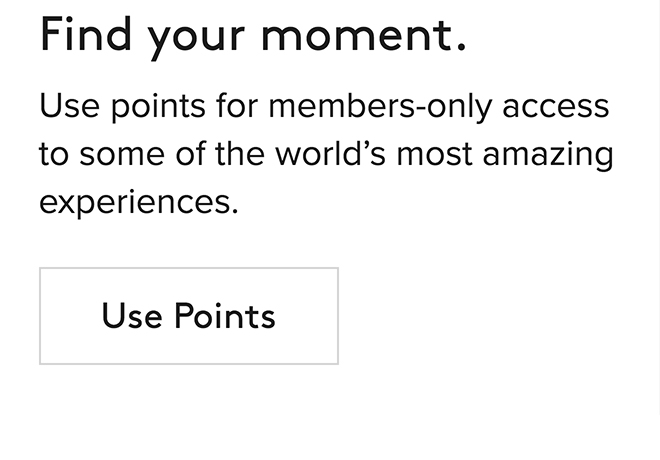Click the 'Find your moment.' heading

pyautogui.click(x=253, y=35)
